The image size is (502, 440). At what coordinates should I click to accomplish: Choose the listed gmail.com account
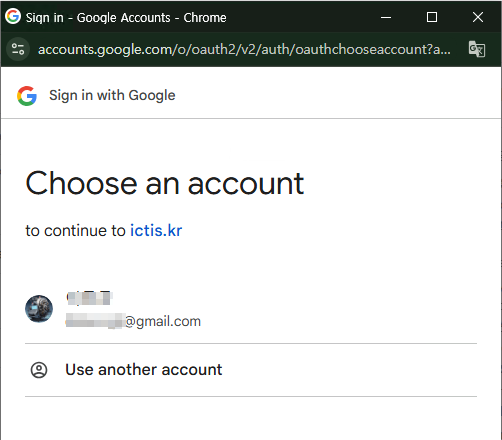pyautogui.click(x=251, y=309)
